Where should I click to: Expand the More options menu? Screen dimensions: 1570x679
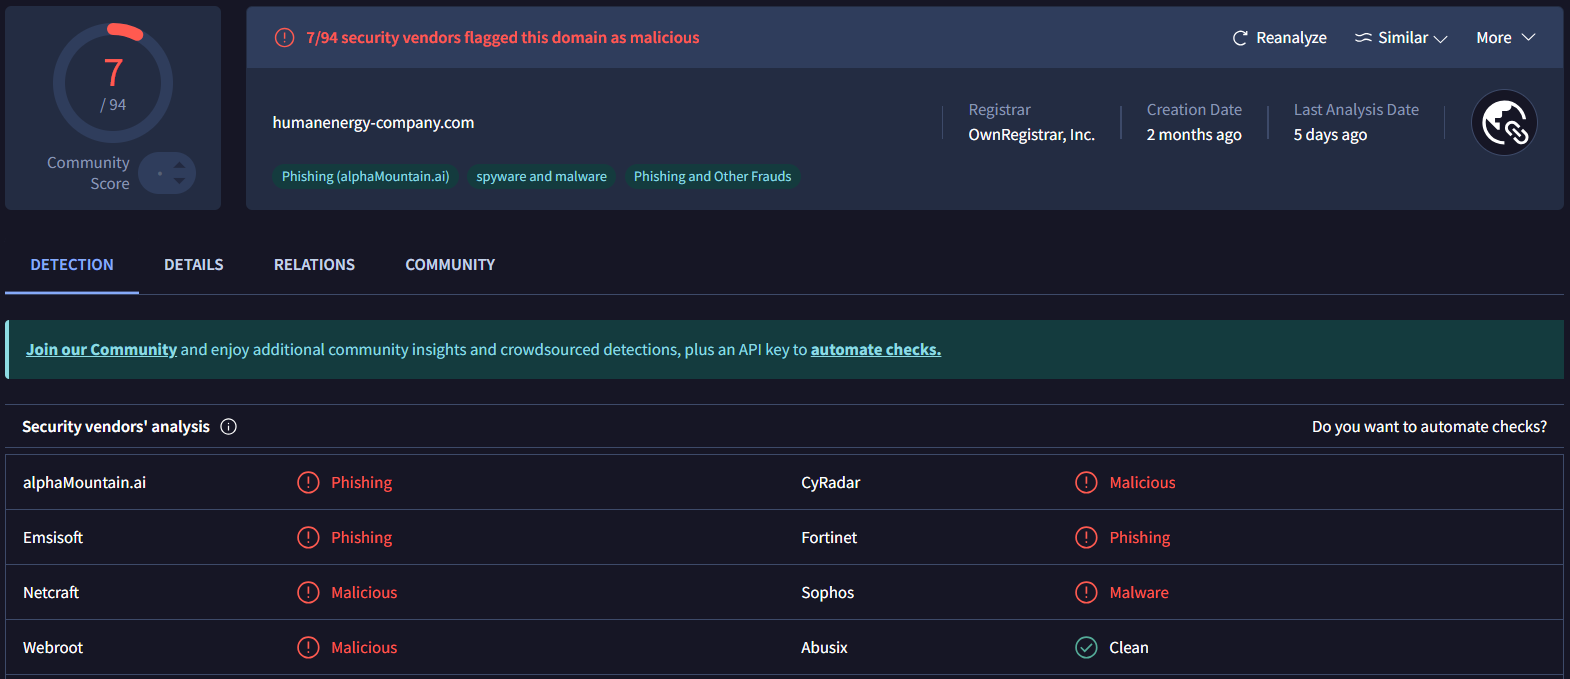click(x=1505, y=38)
